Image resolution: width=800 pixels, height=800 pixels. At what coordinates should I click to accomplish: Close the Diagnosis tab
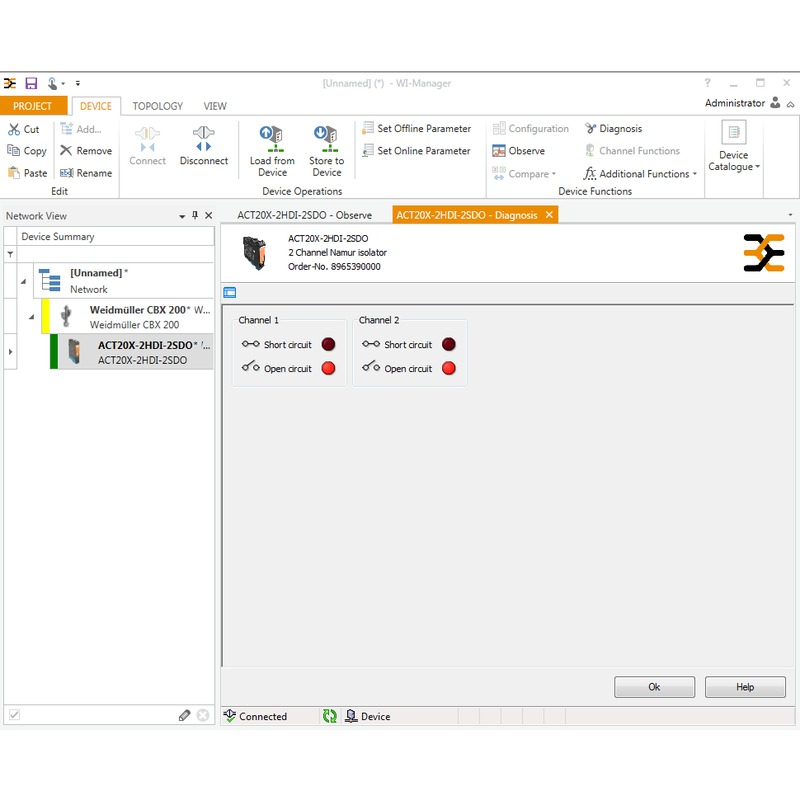[x=549, y=215]
